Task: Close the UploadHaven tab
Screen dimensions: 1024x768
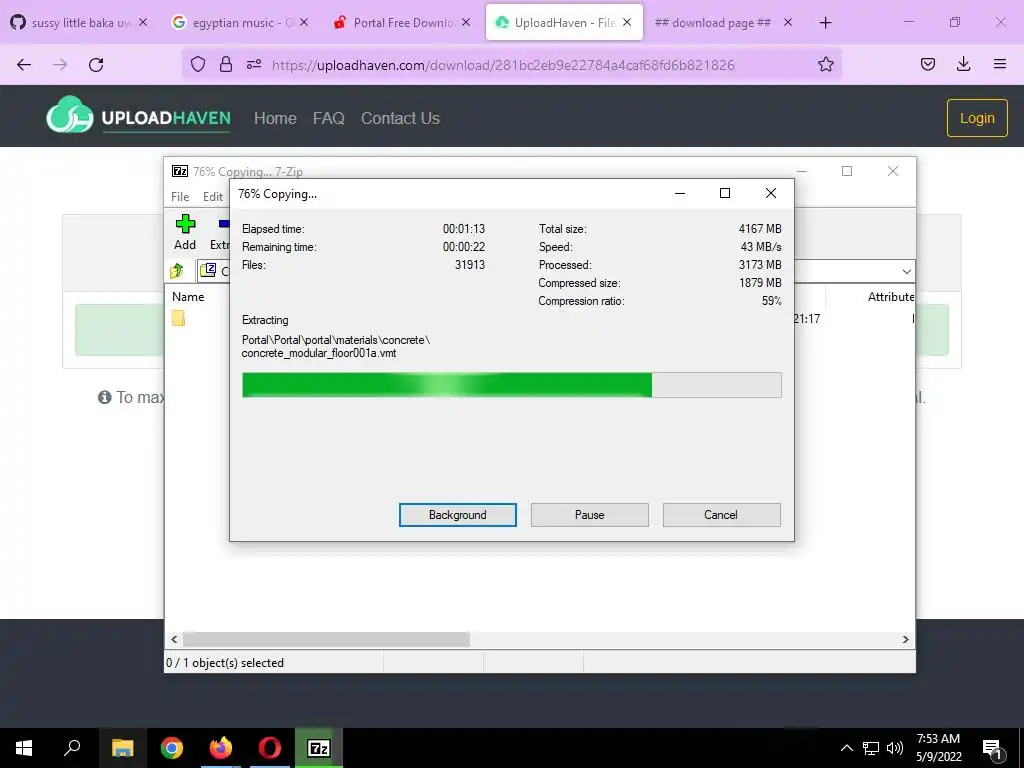Action: coord(627,23)
